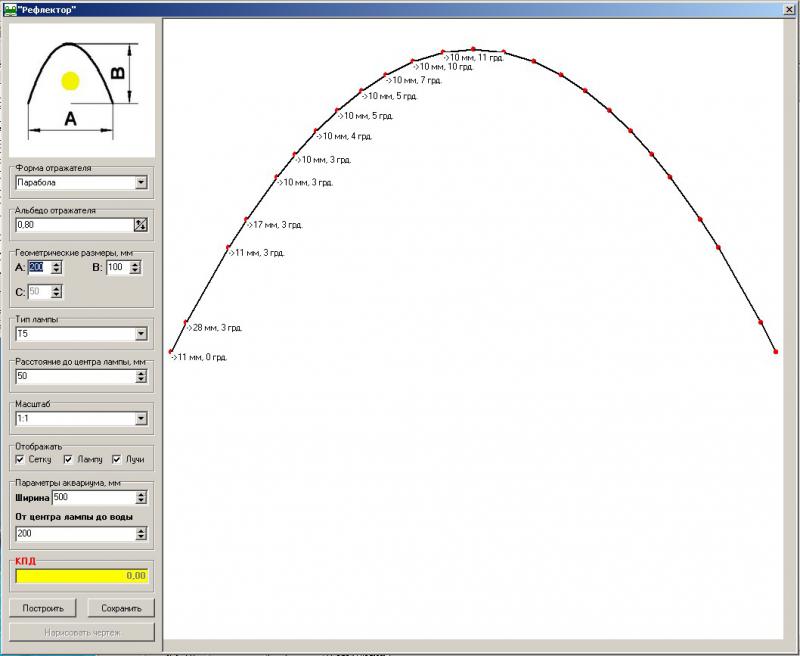Click the reflector shape preview diagram

[x=82, y=85]
